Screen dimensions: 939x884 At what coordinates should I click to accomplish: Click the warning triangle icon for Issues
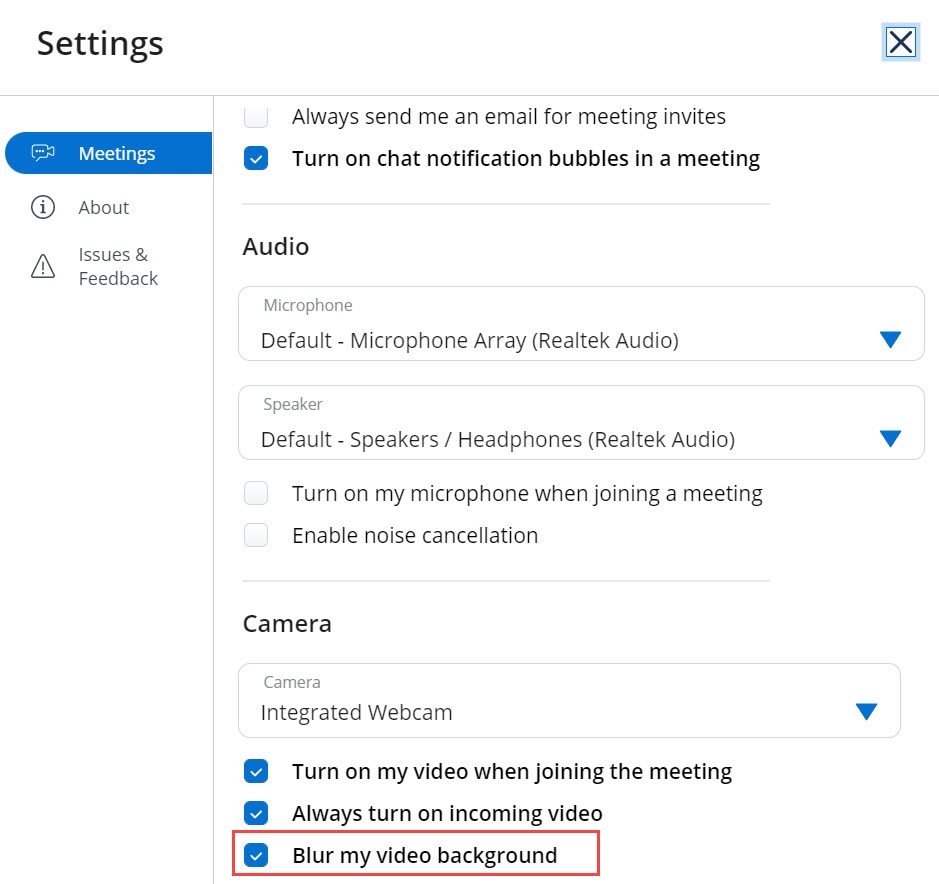[x=43, y=266]
